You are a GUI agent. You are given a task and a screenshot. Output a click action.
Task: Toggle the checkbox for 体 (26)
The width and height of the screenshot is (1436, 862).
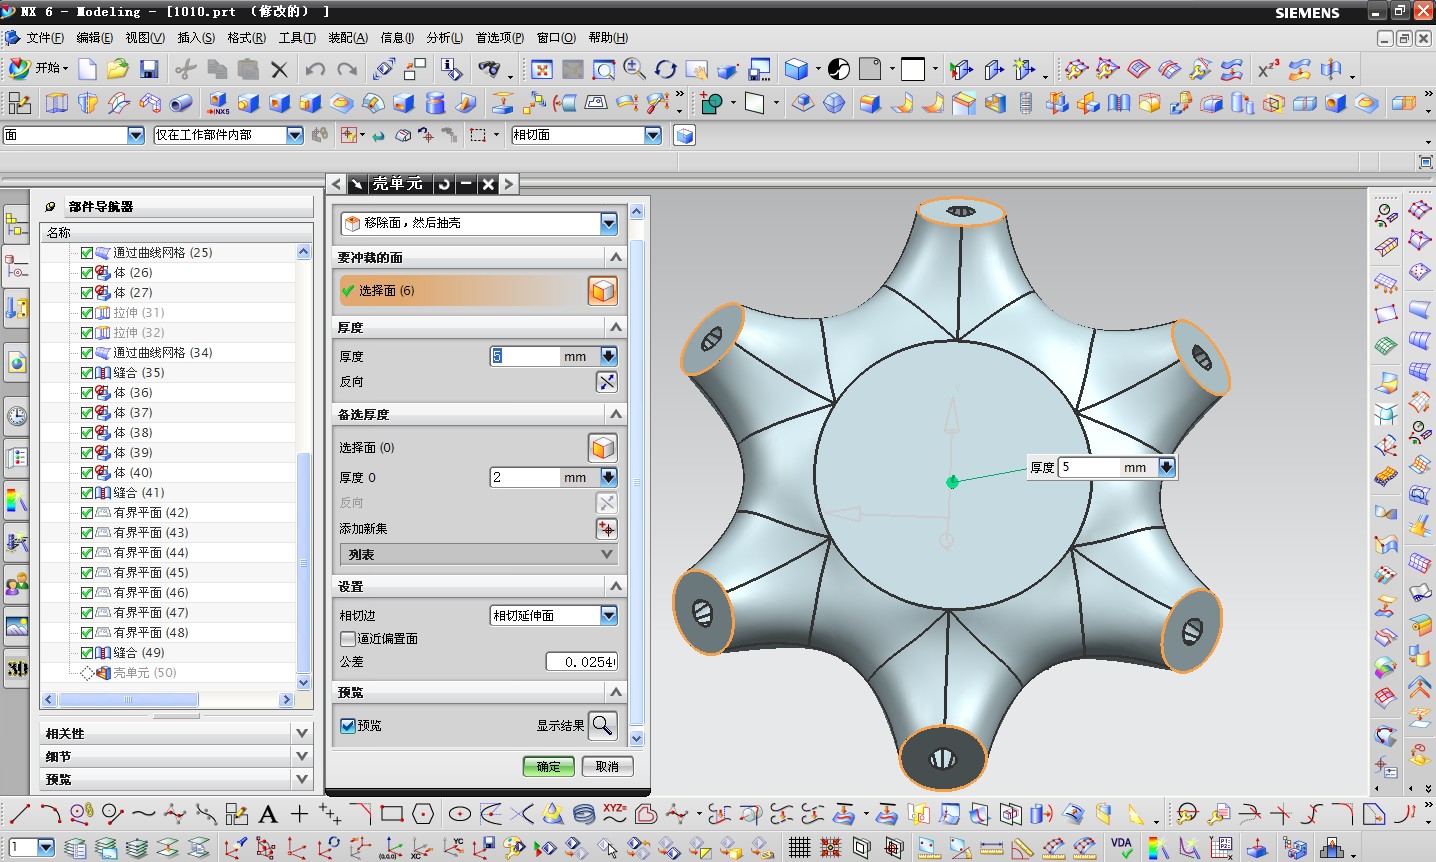click(87, 273)
